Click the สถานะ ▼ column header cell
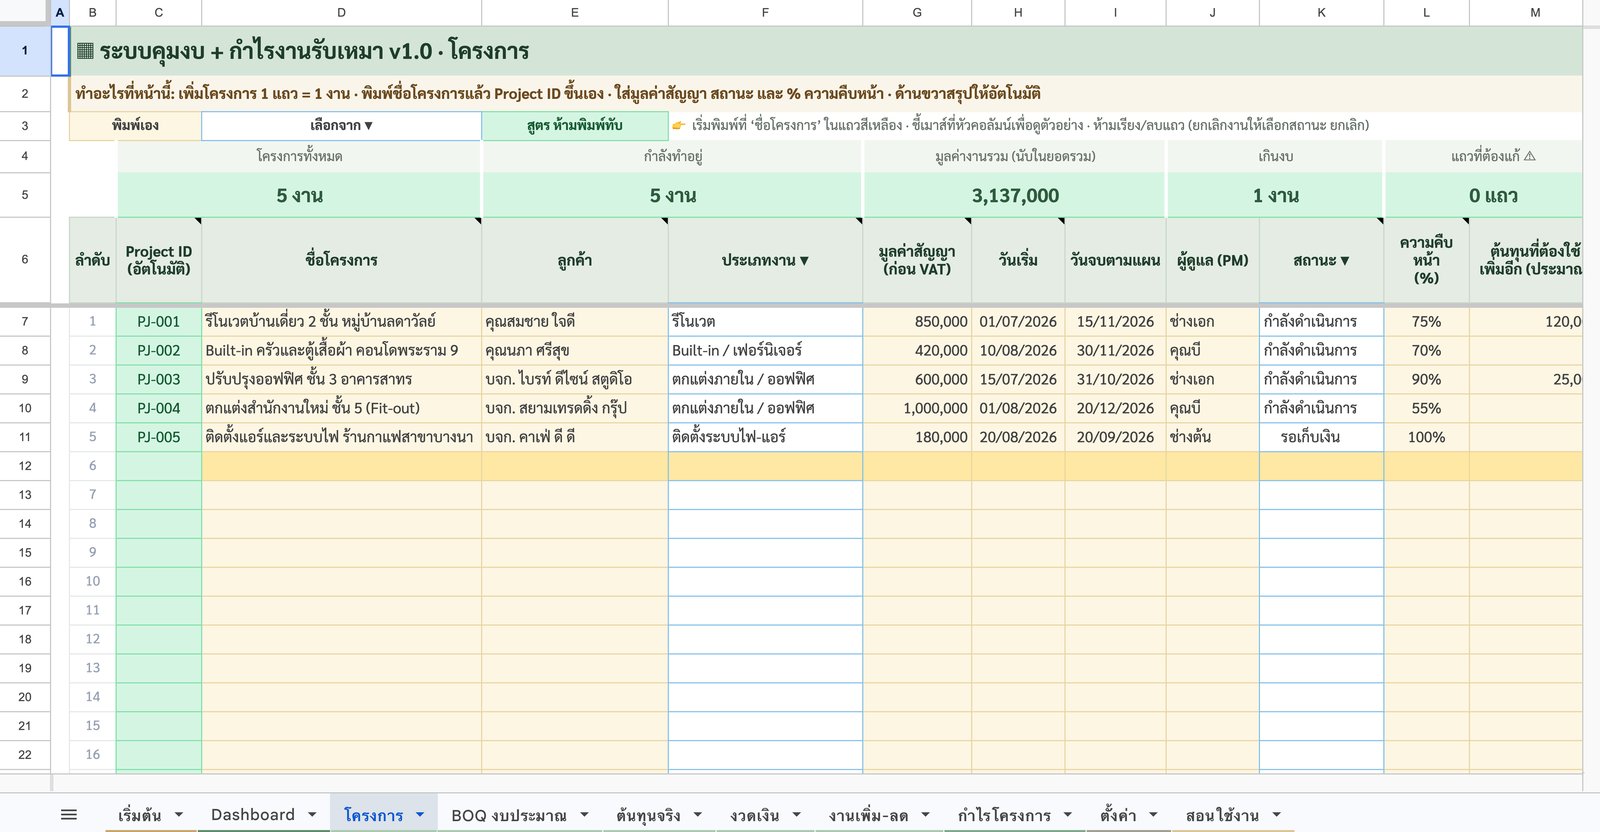Image resolution: width=1600 pixels, height=832 pixels. pyautogui.click(x=1321, y=260)
